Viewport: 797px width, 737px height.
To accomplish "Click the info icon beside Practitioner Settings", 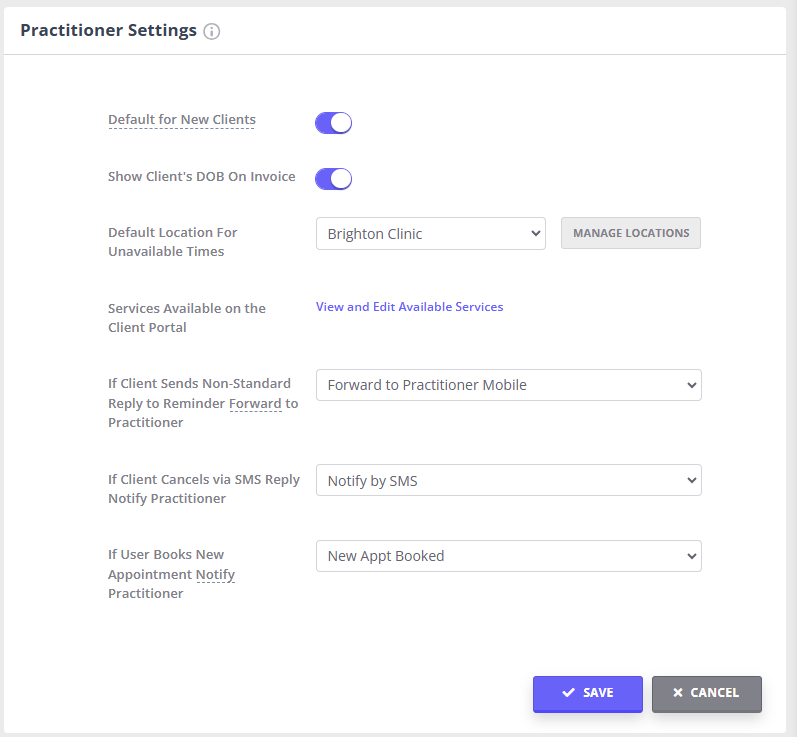I will [211, 31].
